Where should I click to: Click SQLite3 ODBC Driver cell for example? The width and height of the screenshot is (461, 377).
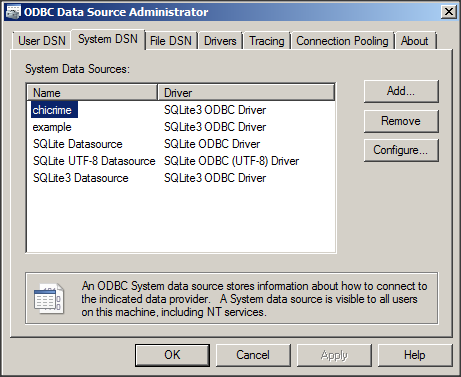tap(215, 127)
